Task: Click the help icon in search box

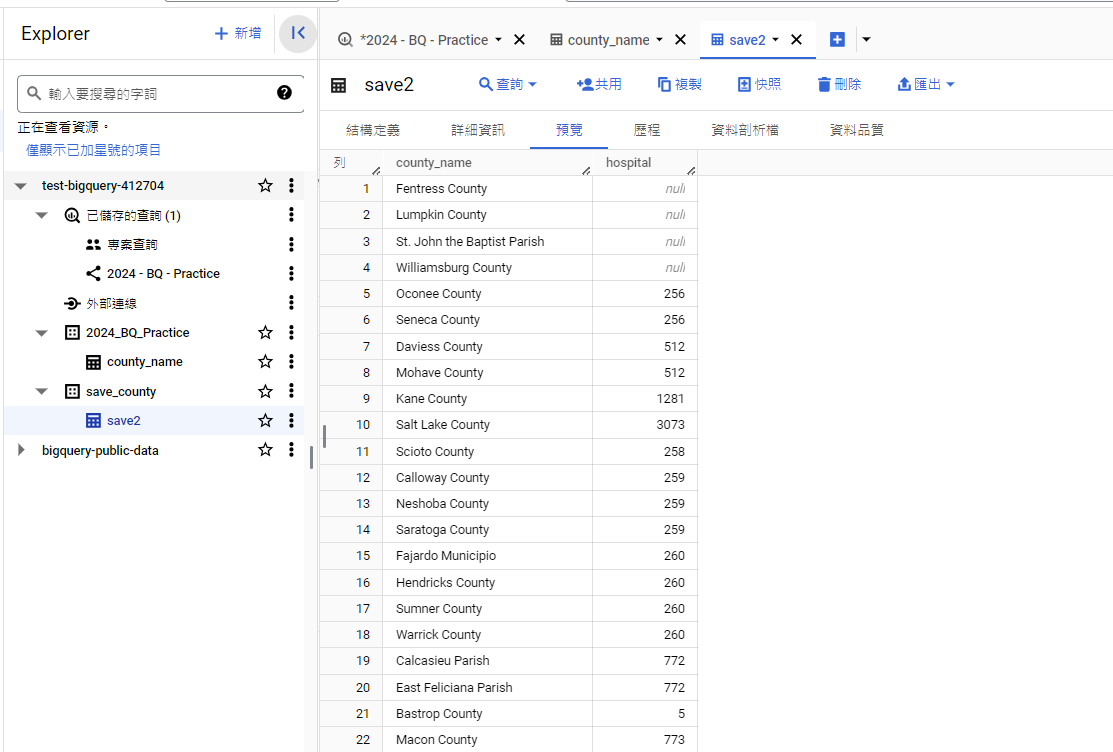Action: click(x=285, y=93)
